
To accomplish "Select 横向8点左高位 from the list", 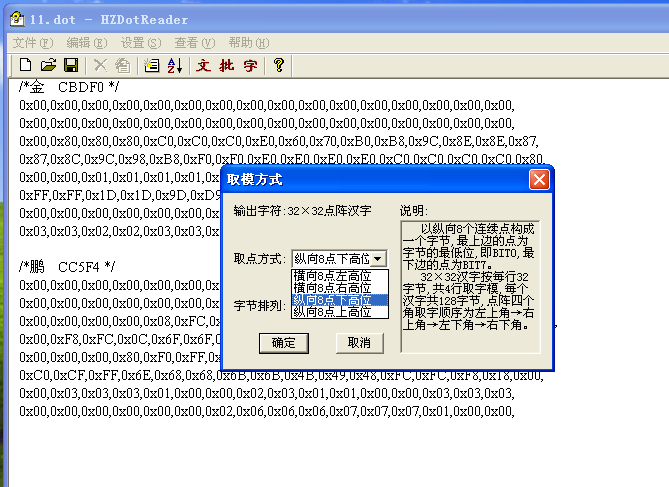I will [x=331, y=274].
